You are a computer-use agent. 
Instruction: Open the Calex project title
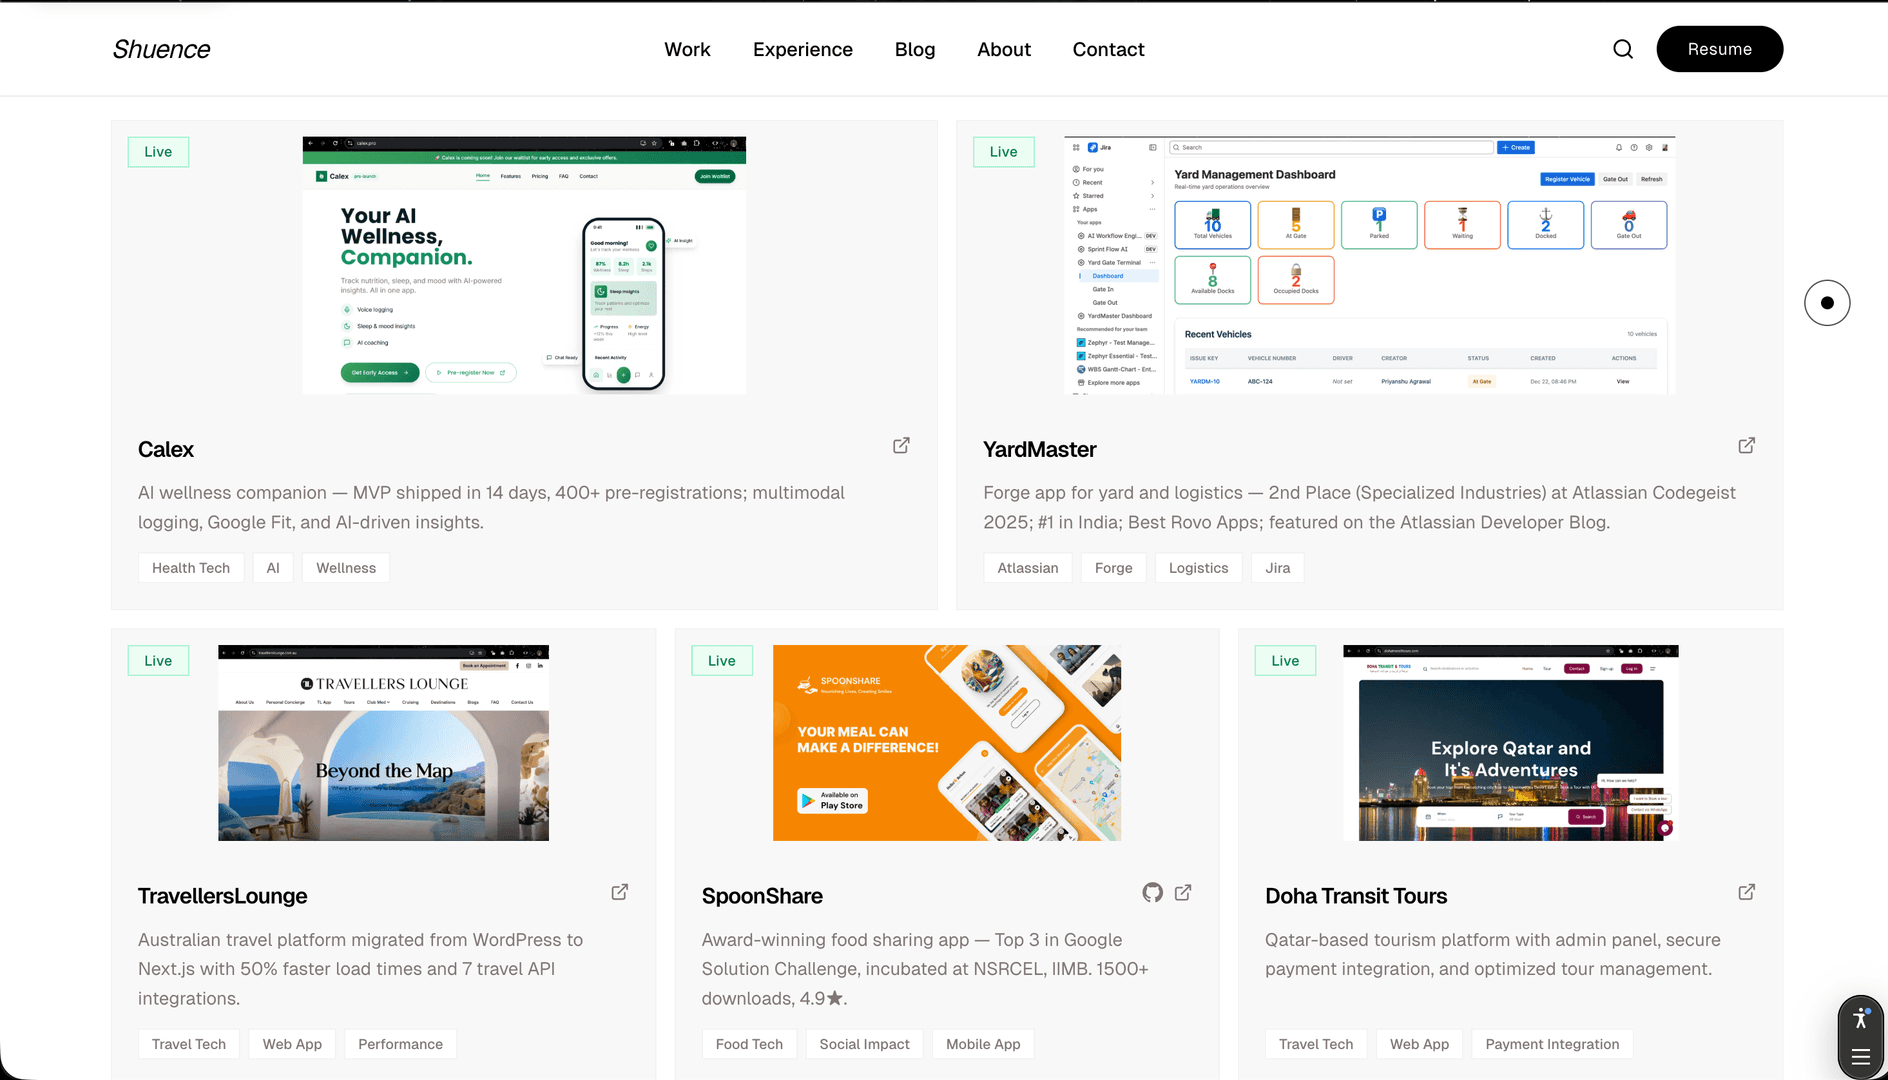[x=166, y=449]
